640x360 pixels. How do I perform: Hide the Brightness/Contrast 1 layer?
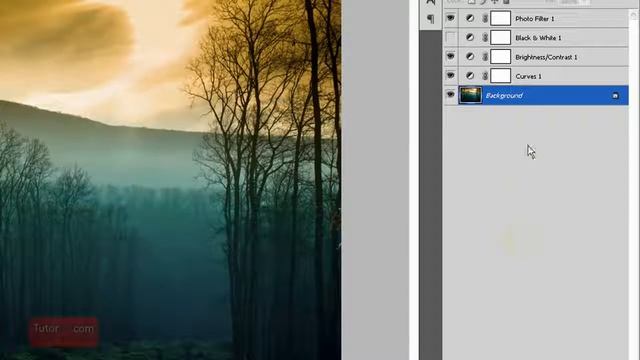click(451, 56)
